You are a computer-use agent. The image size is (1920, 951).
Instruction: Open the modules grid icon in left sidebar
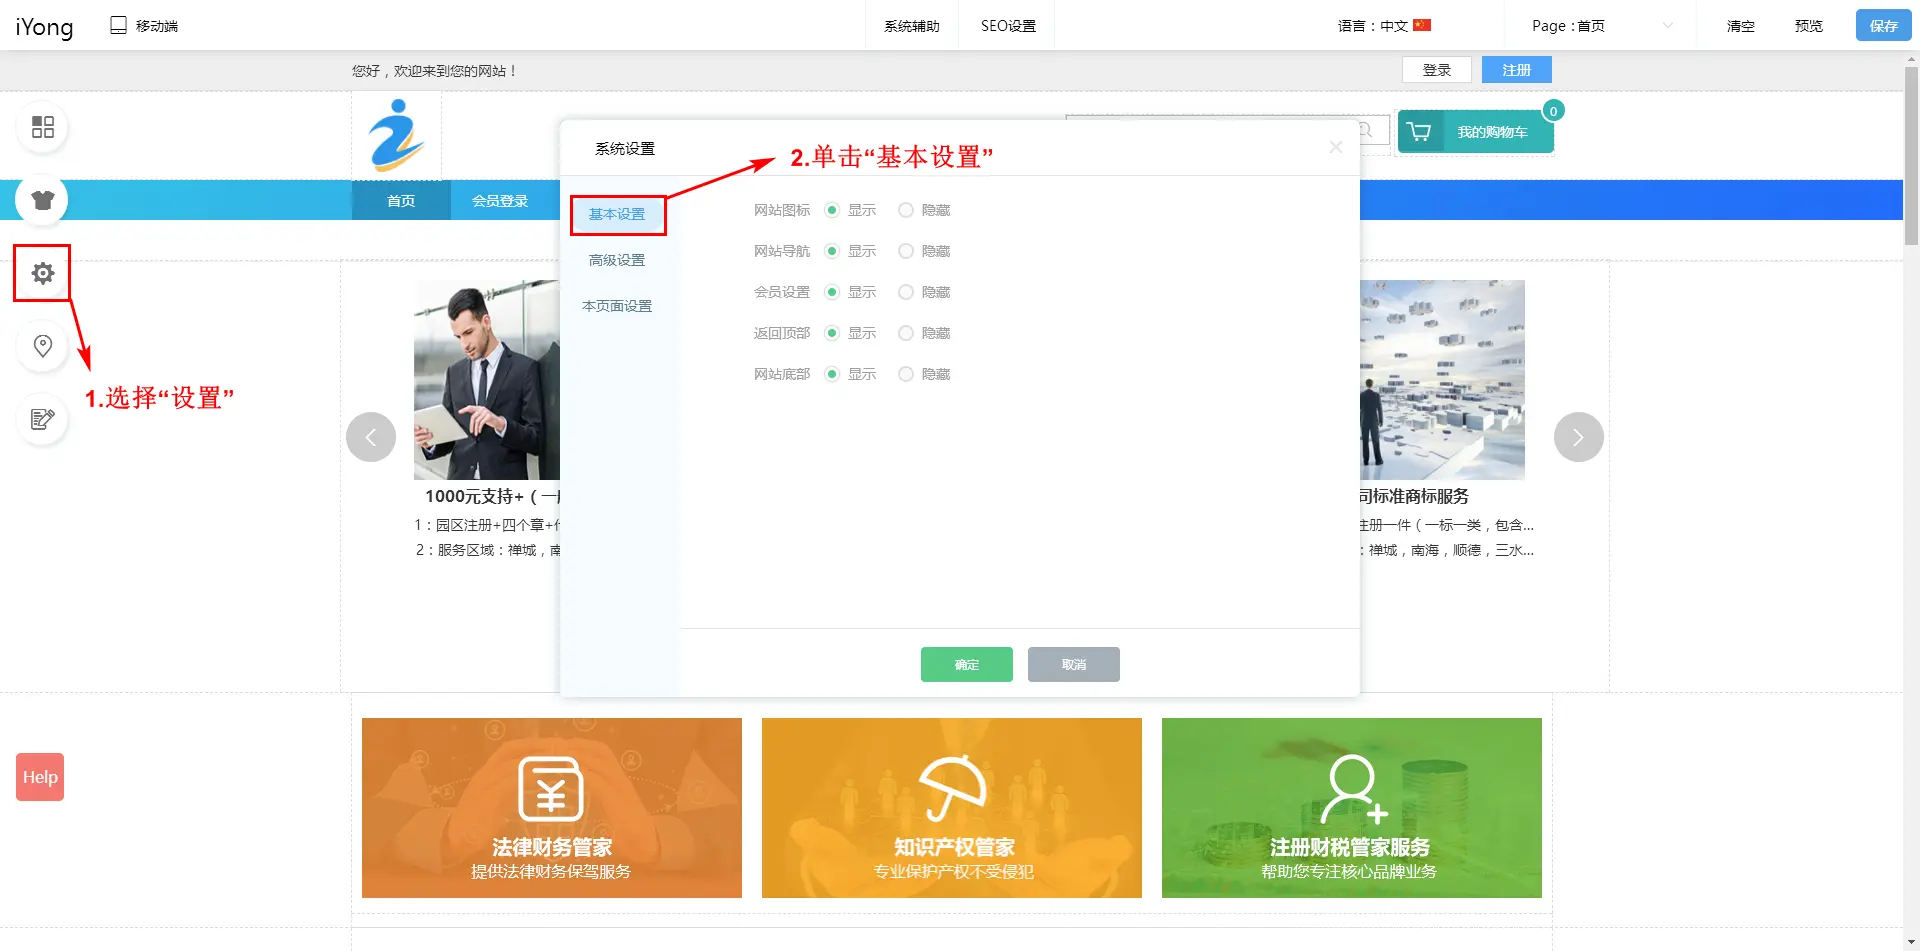tap(42, 127)
